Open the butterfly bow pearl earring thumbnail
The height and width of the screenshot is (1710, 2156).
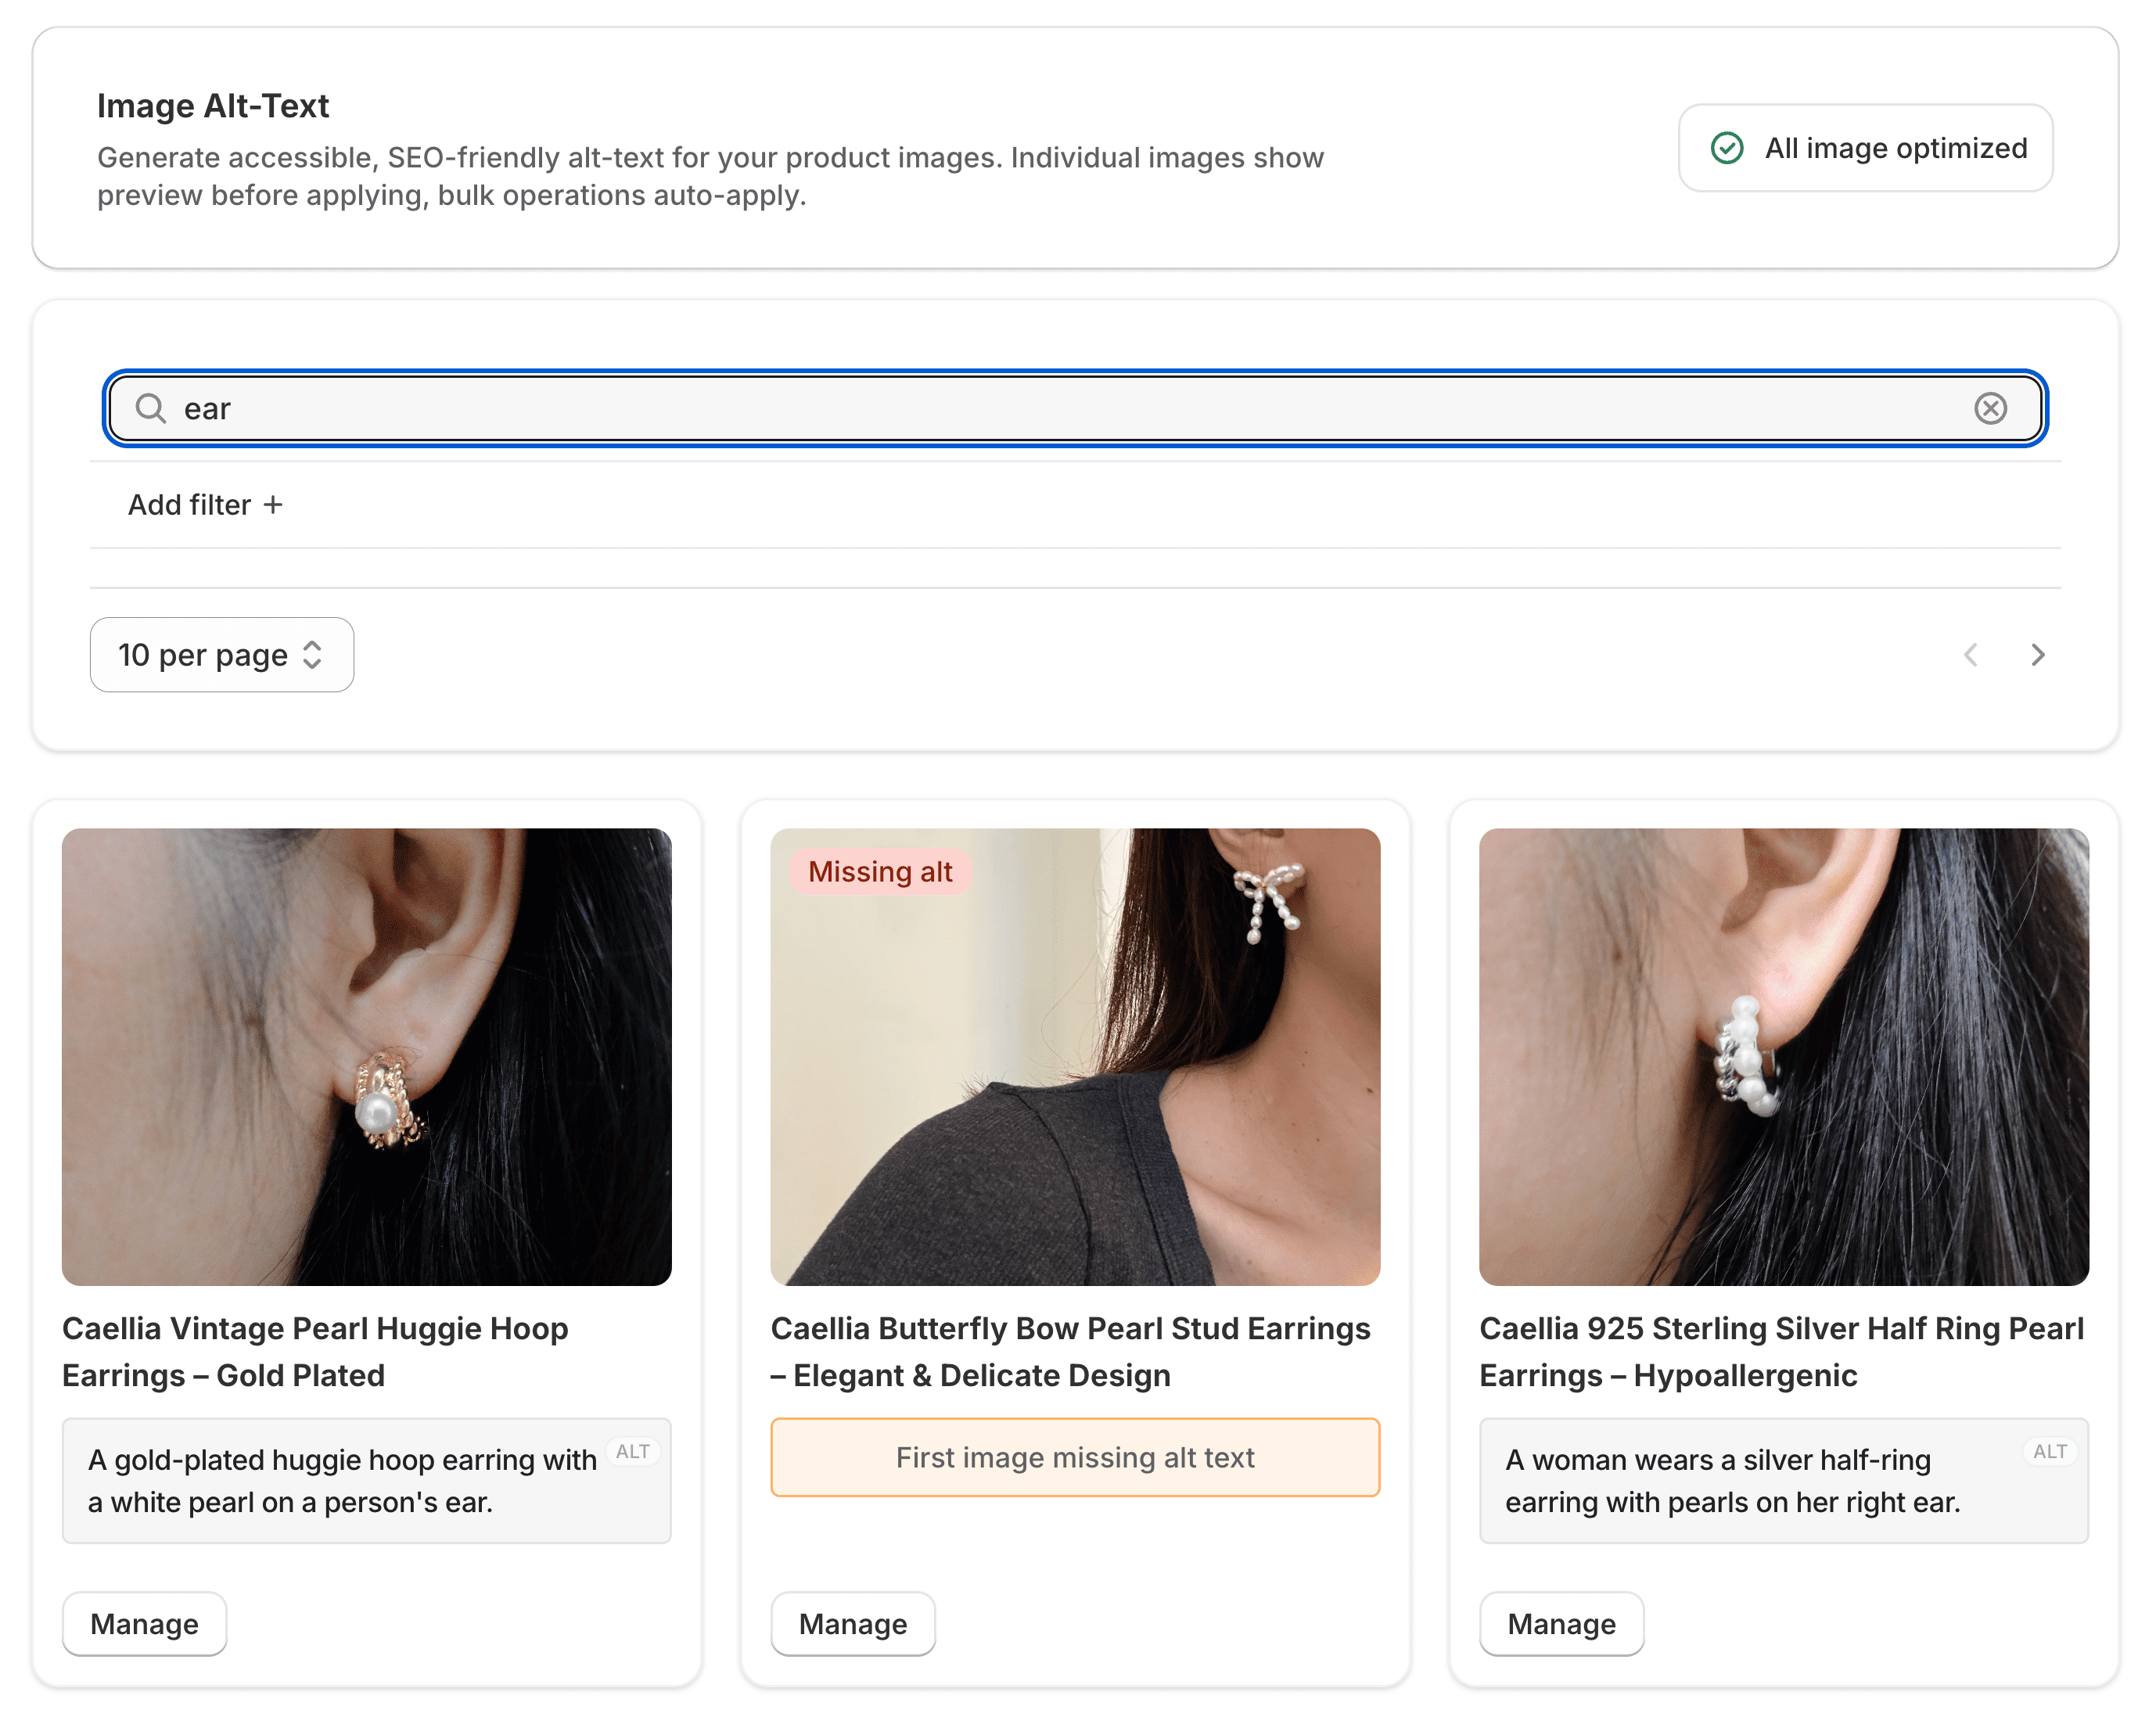coord(1075,1056)
